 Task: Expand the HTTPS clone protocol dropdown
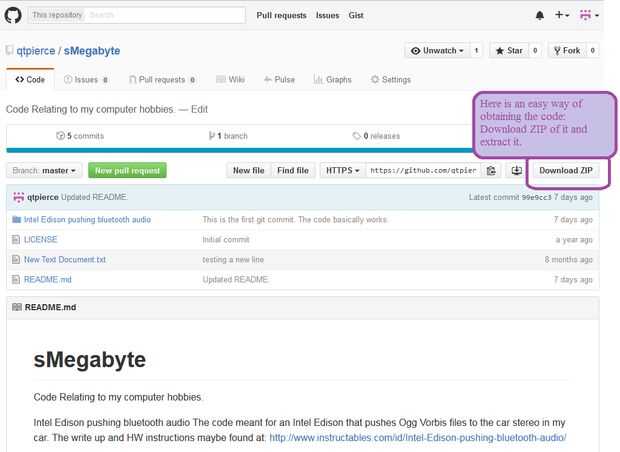[x=343, y=170]
